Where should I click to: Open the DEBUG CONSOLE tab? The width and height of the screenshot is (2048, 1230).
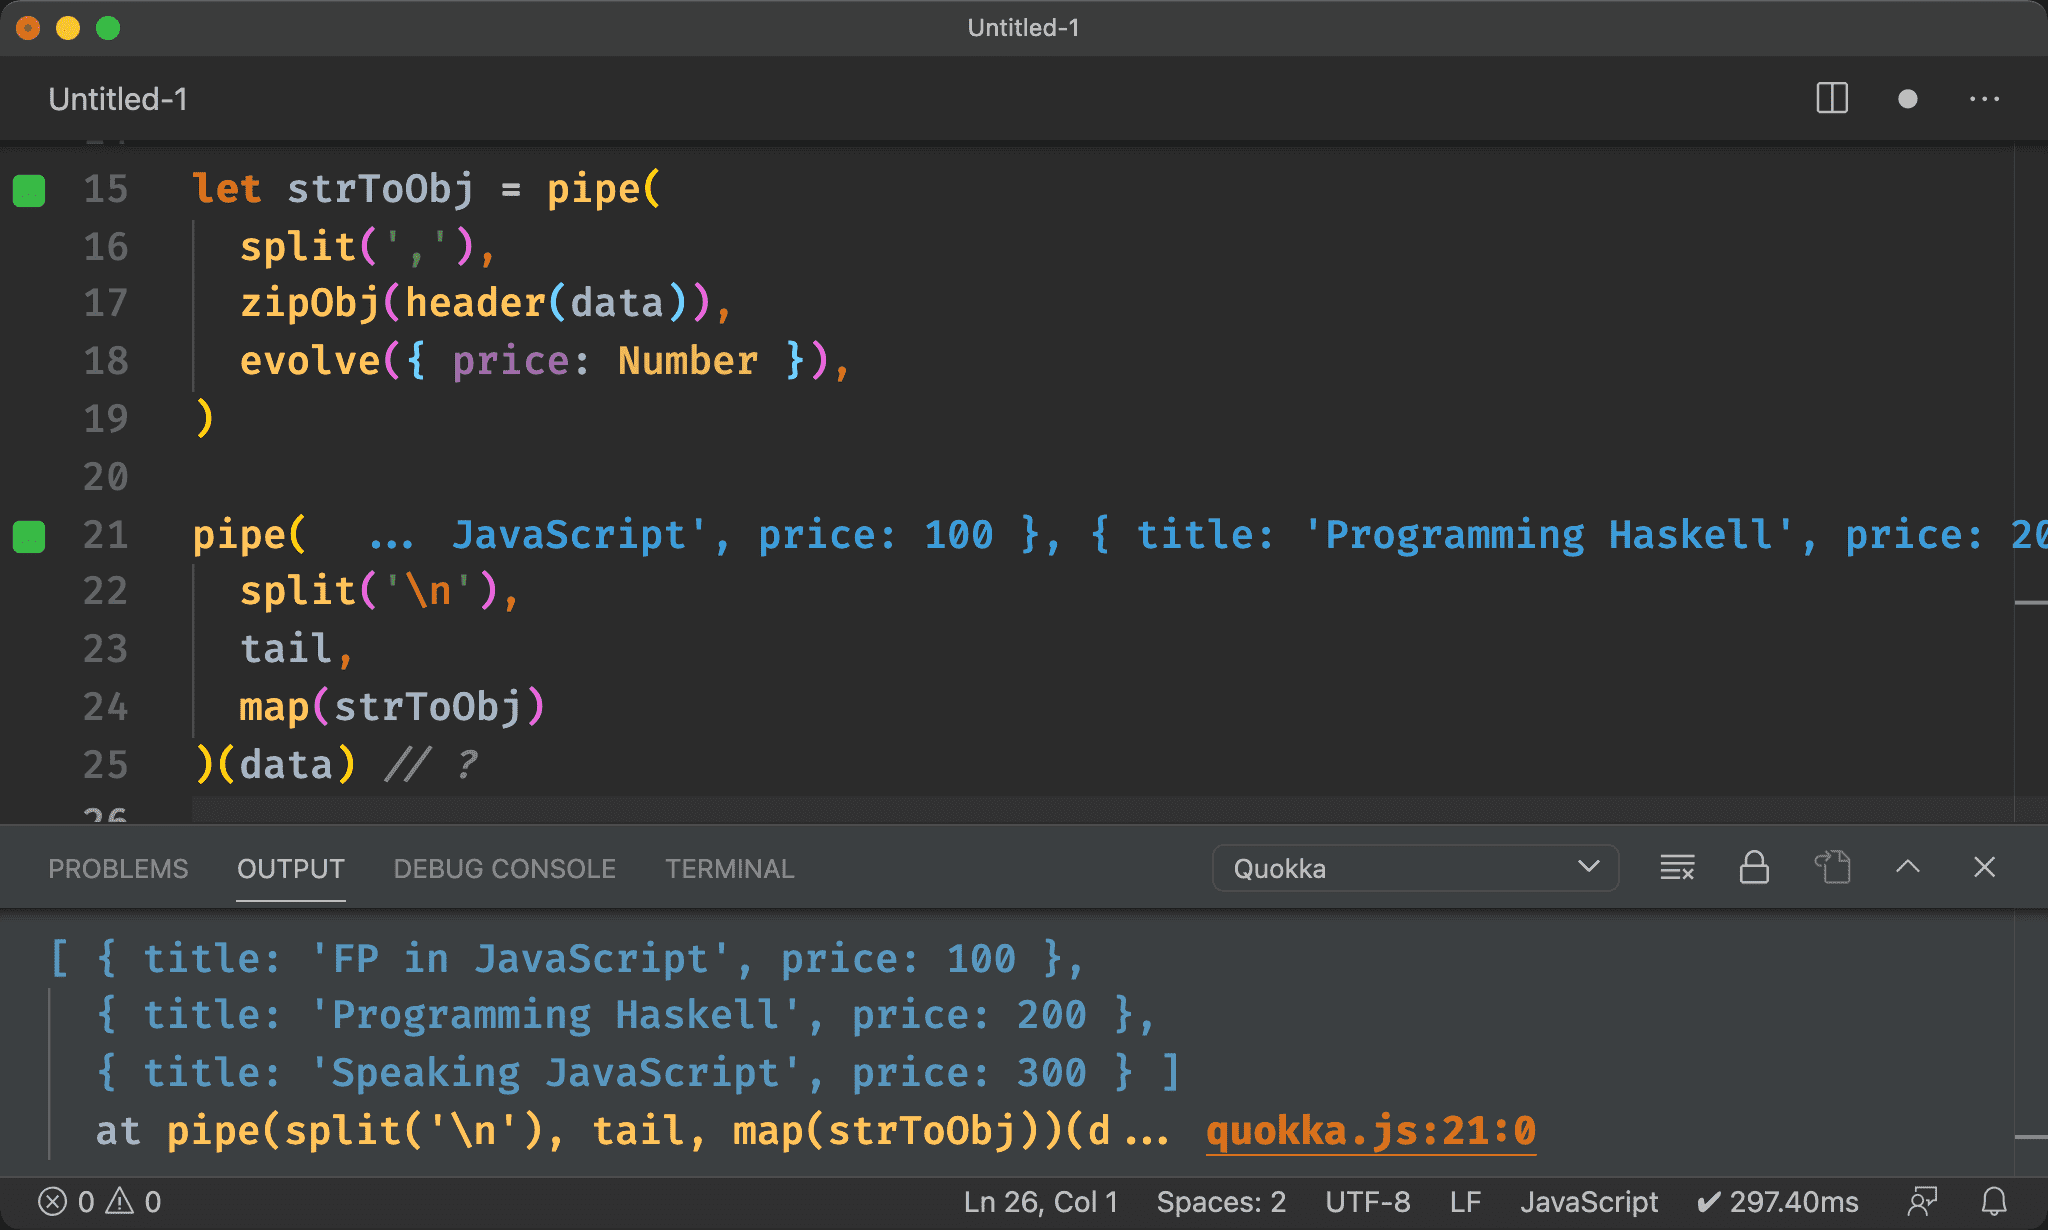tap(505, 869)
